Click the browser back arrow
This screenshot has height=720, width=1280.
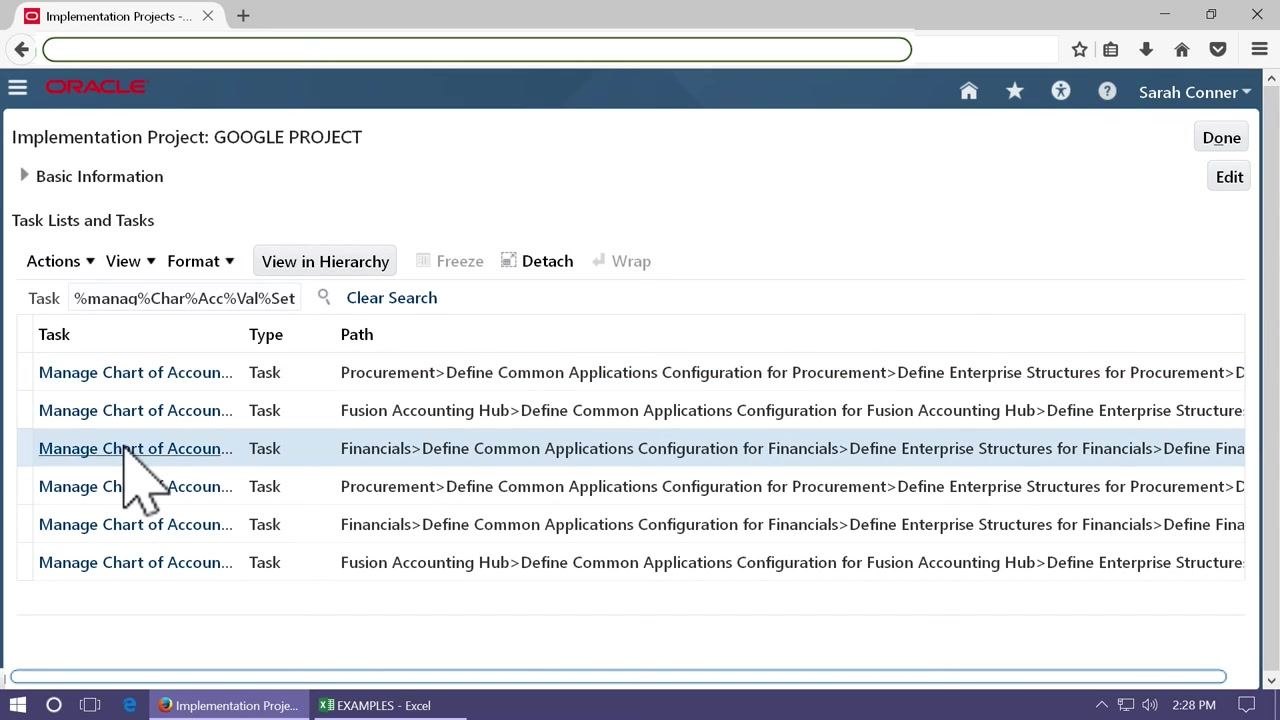click(x=22, y=49)
